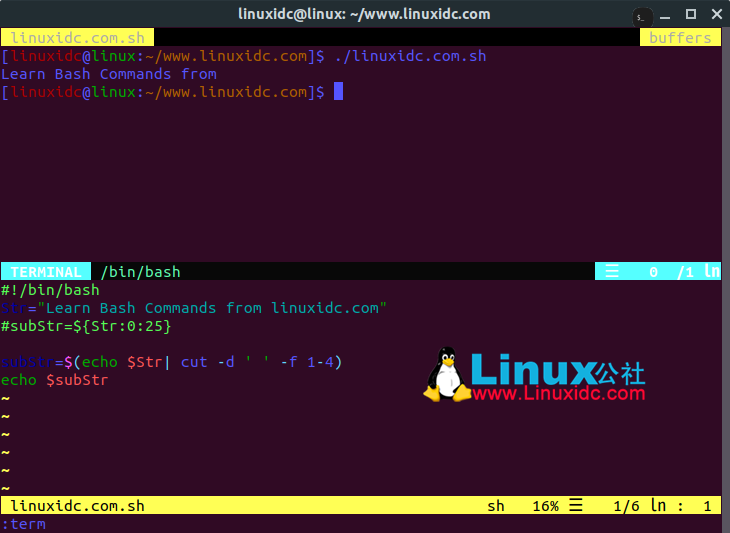Viewport: 730px width, 533px height.
Task: Click the 1/6 line count indicator
Action: [626, 506]
